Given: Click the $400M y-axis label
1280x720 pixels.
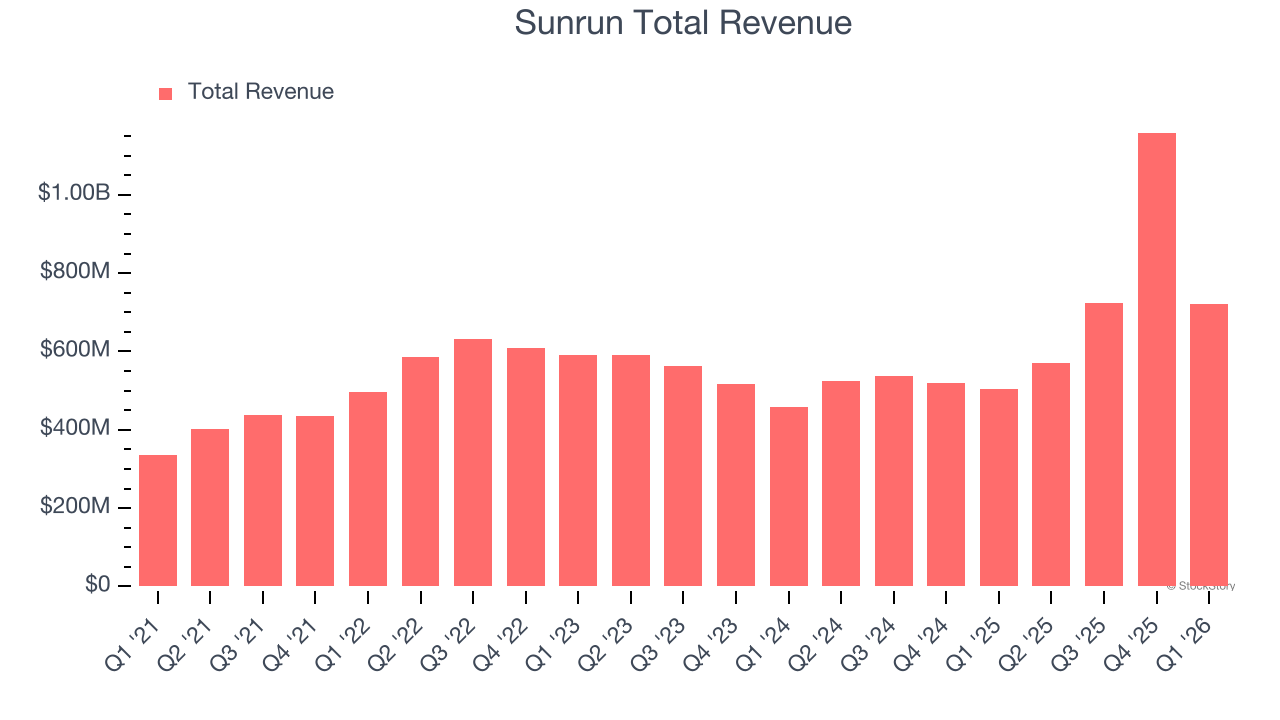Looking at the screenshot, I should (75, 428).
